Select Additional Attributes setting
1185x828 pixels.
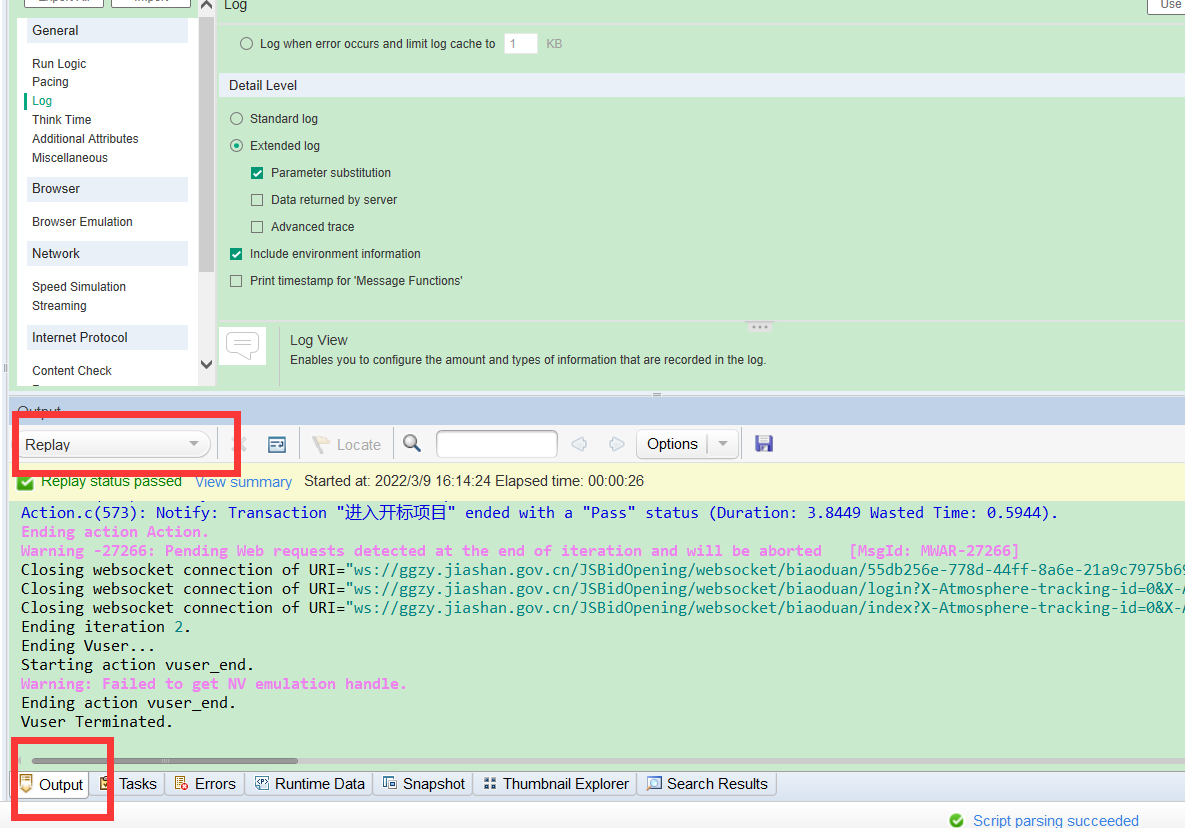pos(85,138)
